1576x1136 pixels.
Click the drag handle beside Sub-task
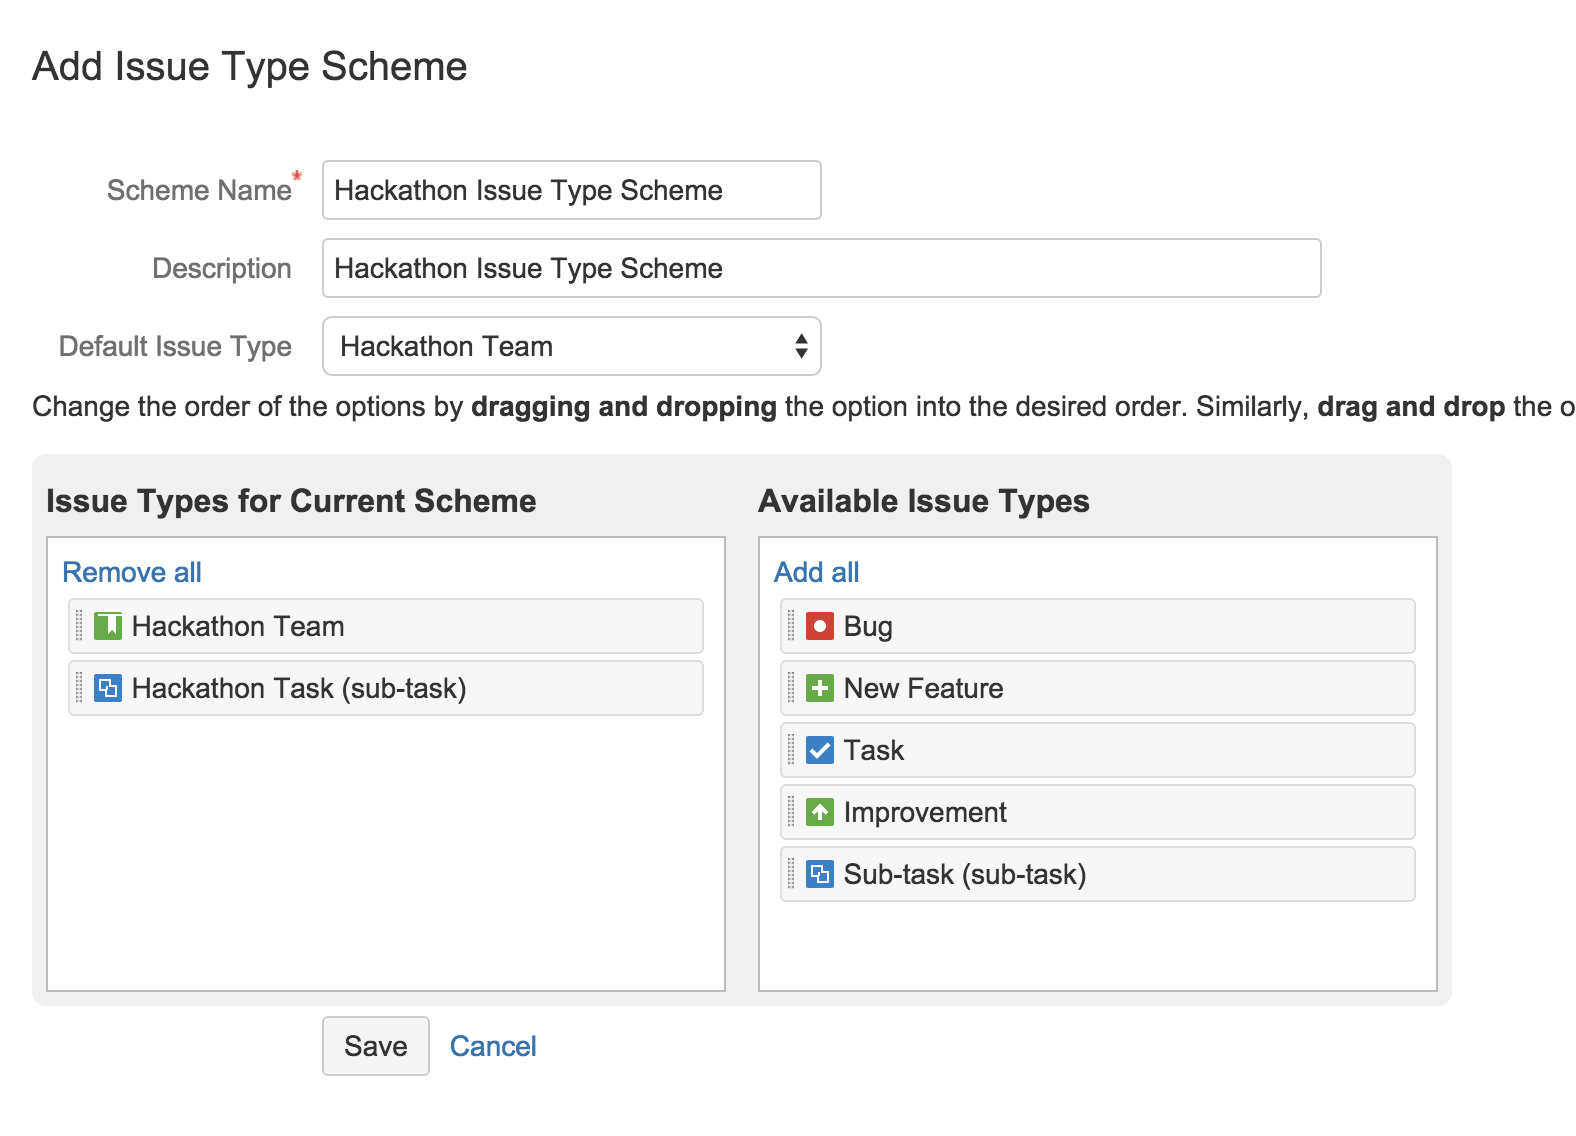click(x=791, y=874)
